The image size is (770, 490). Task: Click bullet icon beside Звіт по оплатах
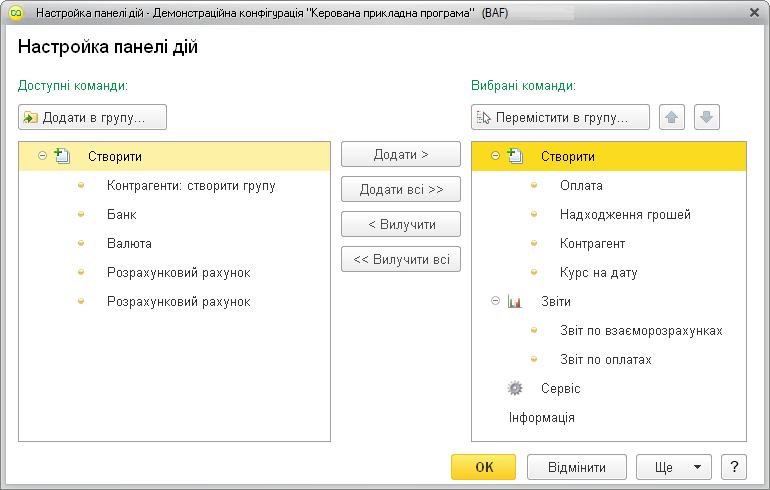click(534, 359)
